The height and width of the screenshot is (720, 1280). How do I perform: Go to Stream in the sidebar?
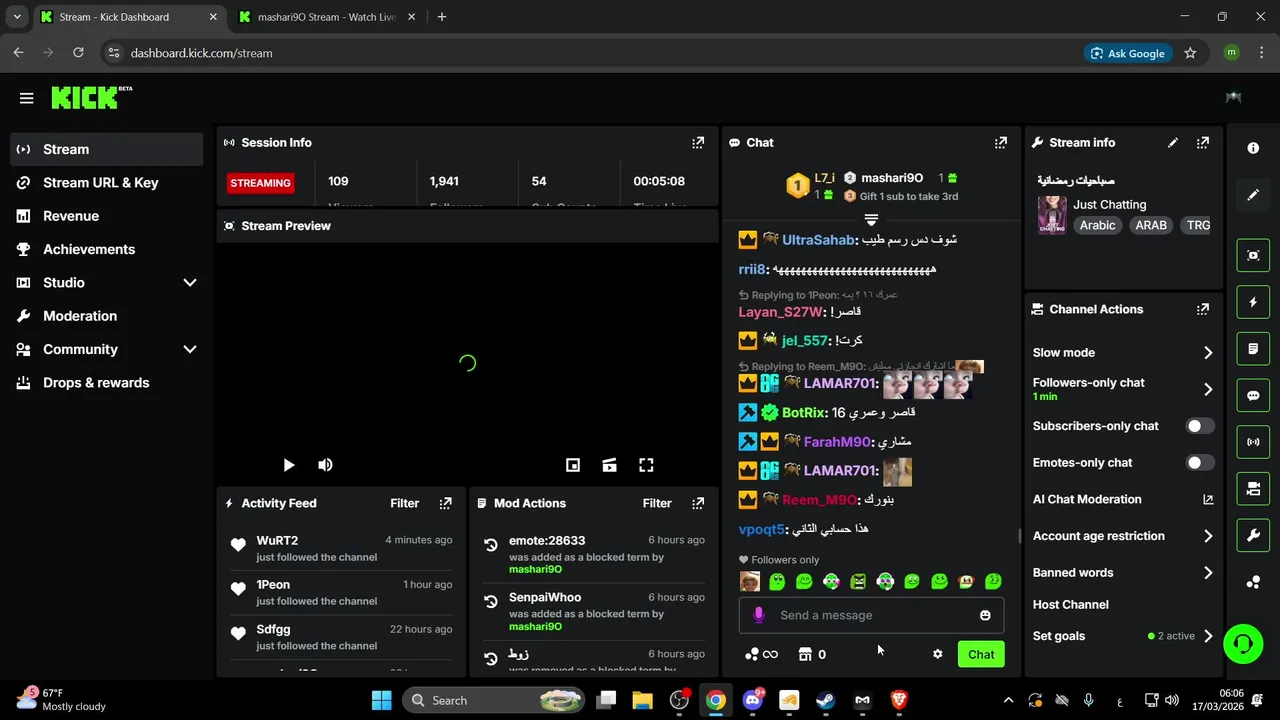click(106, 149)
